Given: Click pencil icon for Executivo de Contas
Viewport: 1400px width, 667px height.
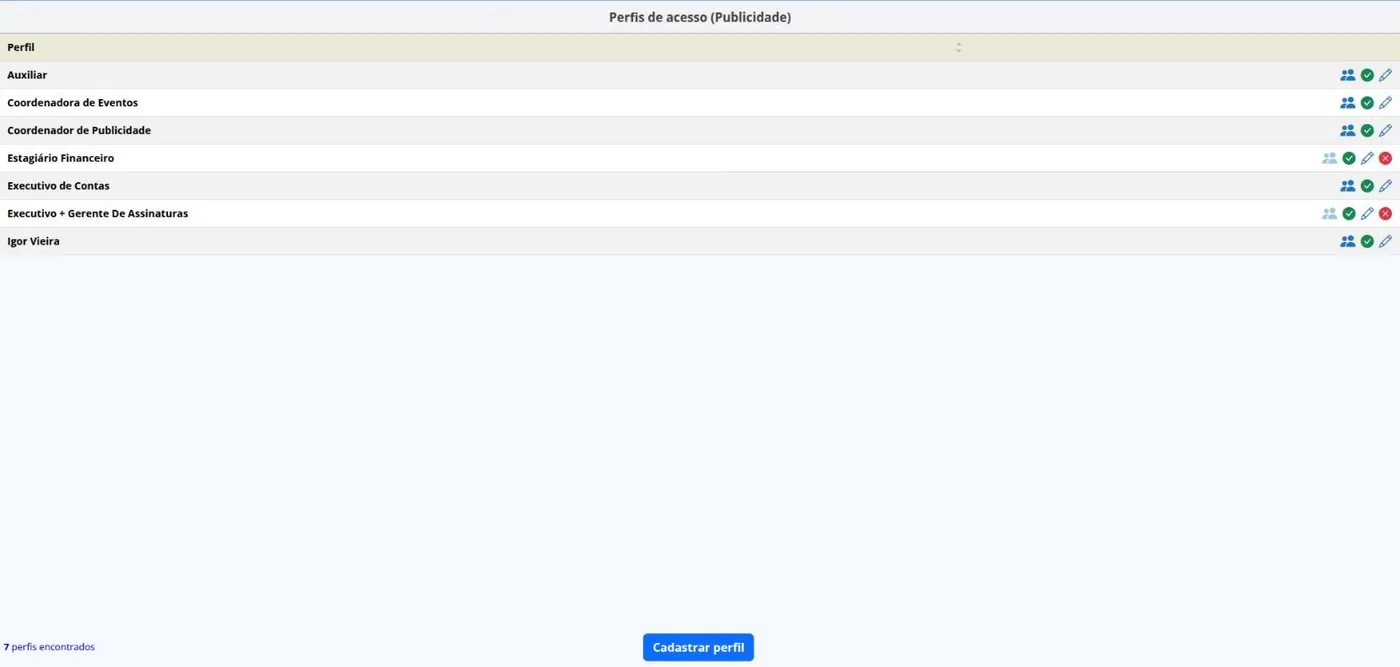Looking at the screenshot, I should coord(1385,186).
